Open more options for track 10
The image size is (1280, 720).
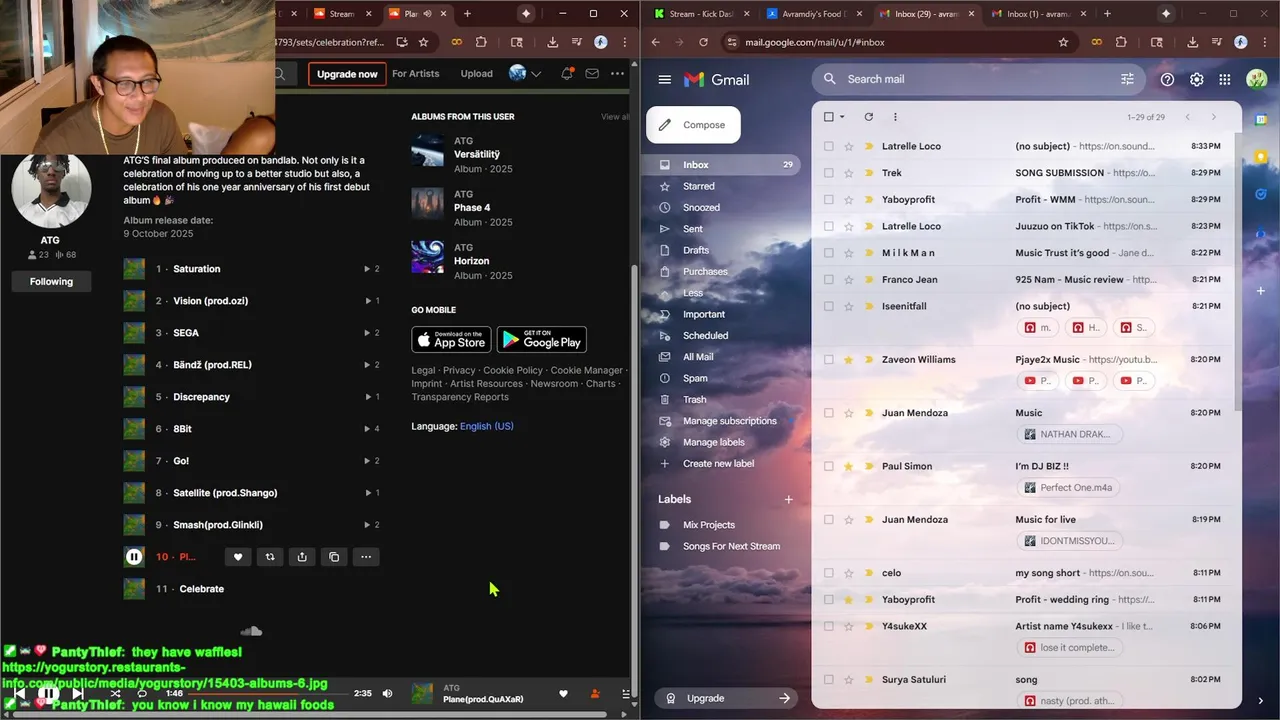coord(366,557)
